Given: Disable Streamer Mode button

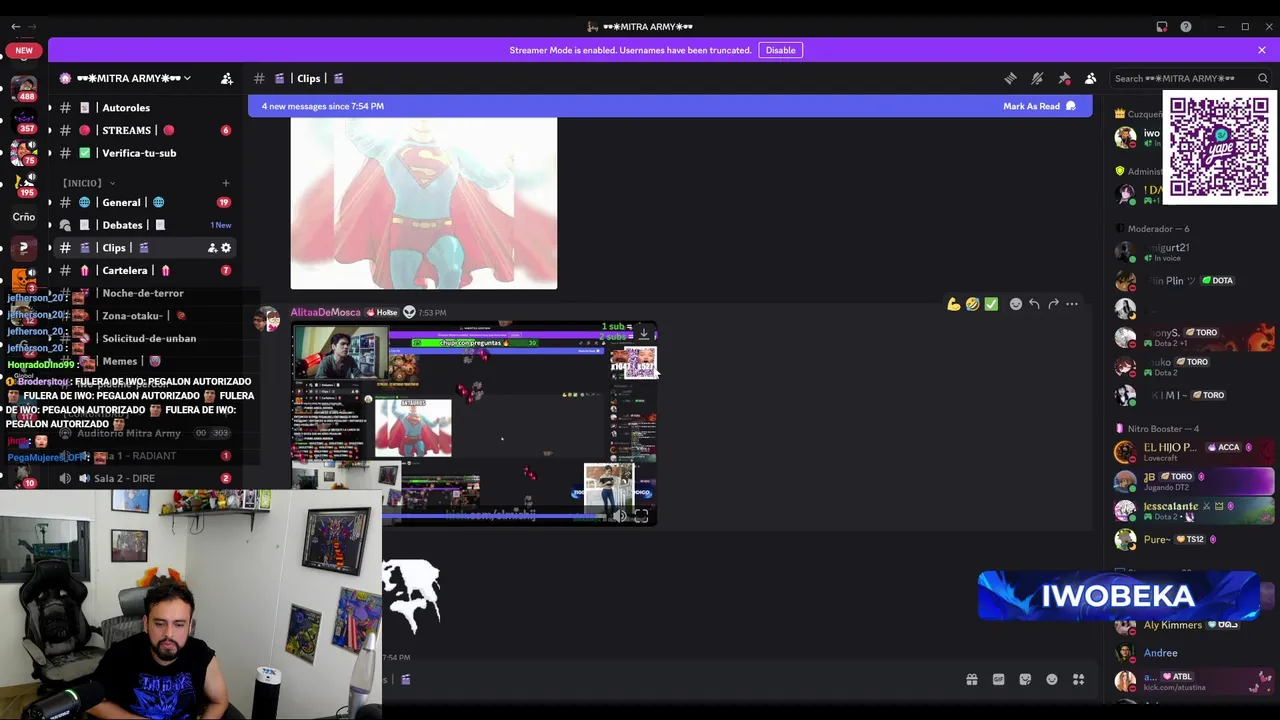Looking at the screenshot, I should coord(780,50).
